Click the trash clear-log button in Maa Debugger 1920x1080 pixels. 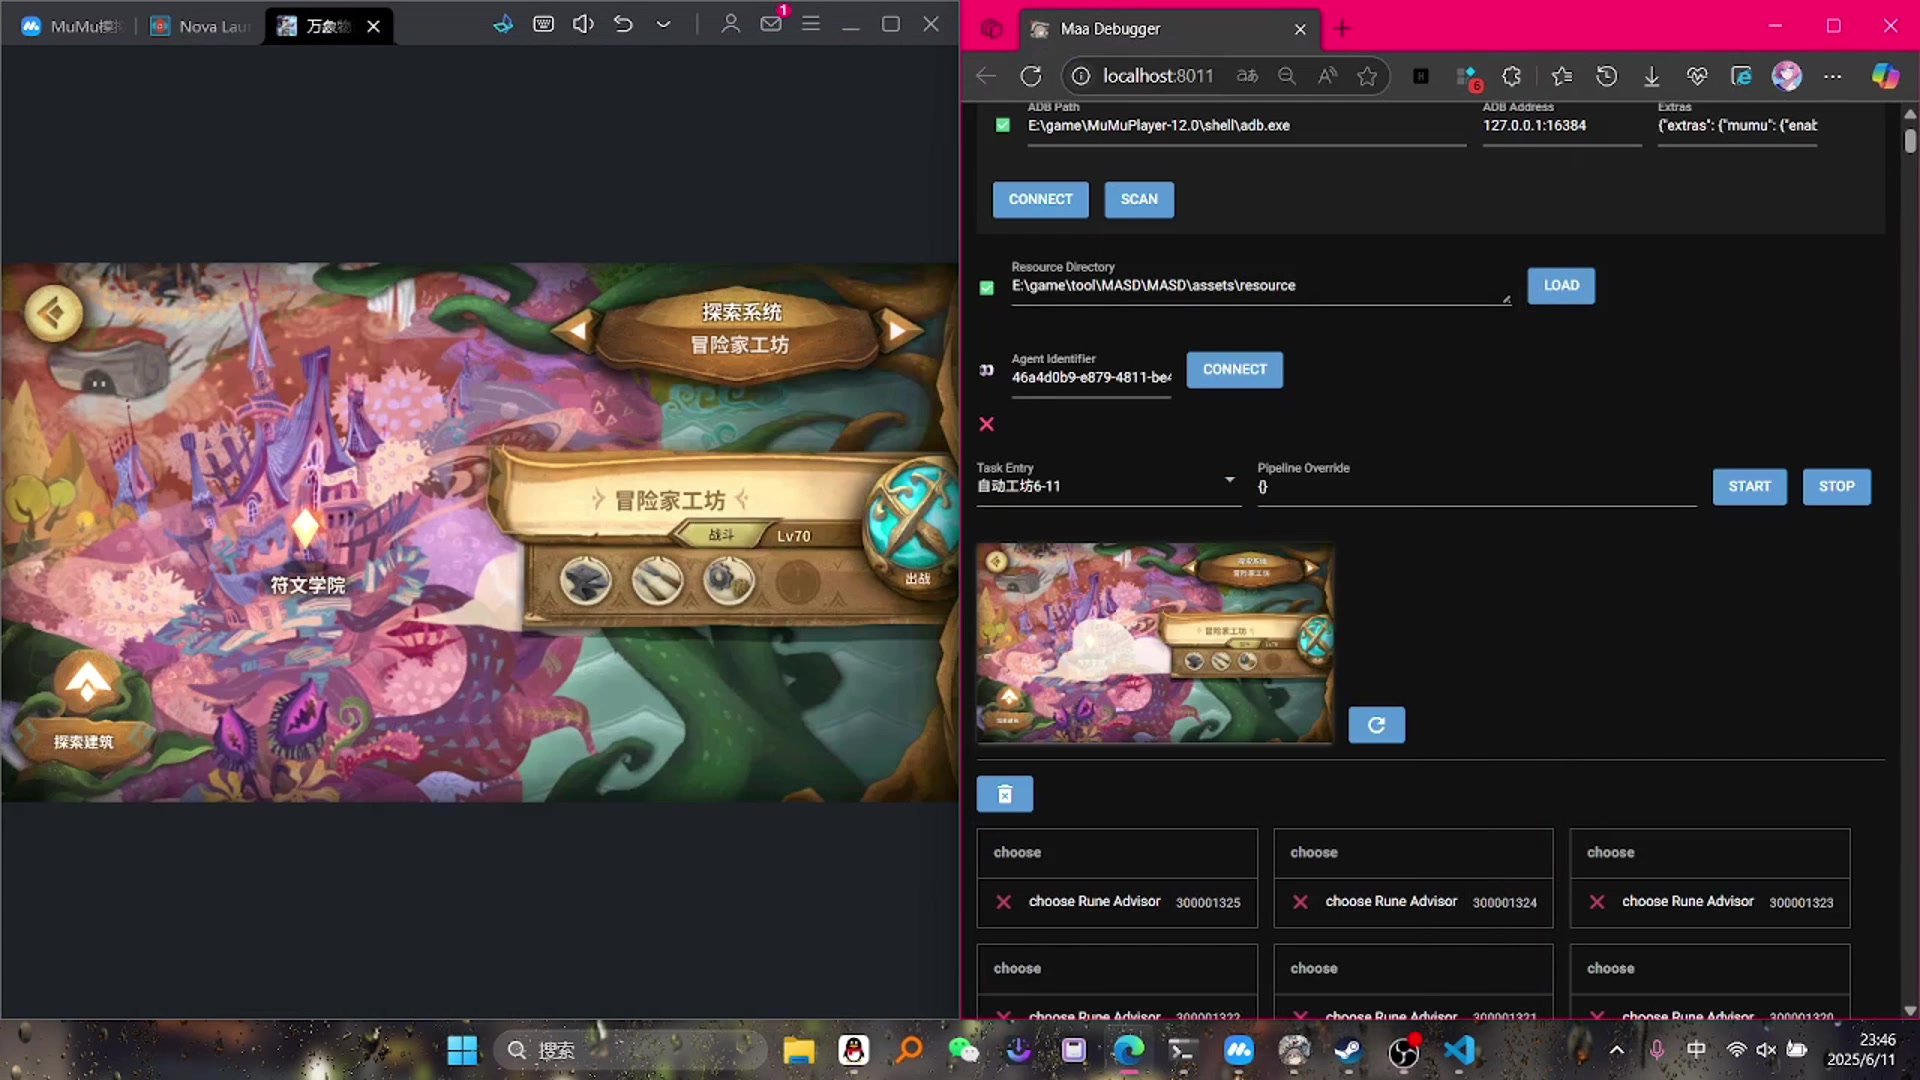[x=1005, y=794]
